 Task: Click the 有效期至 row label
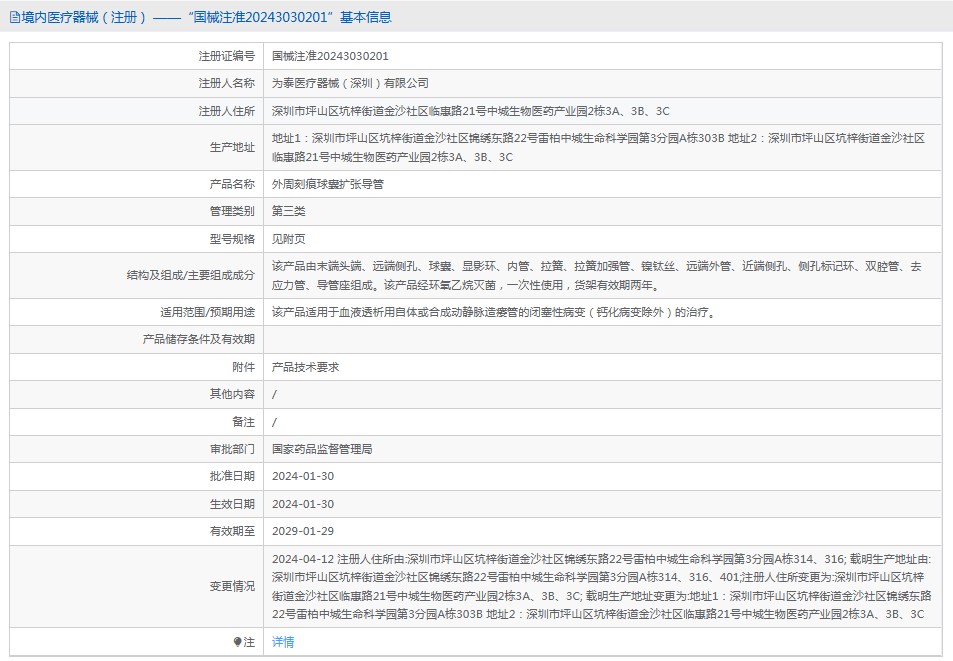(x=232, y=531)
